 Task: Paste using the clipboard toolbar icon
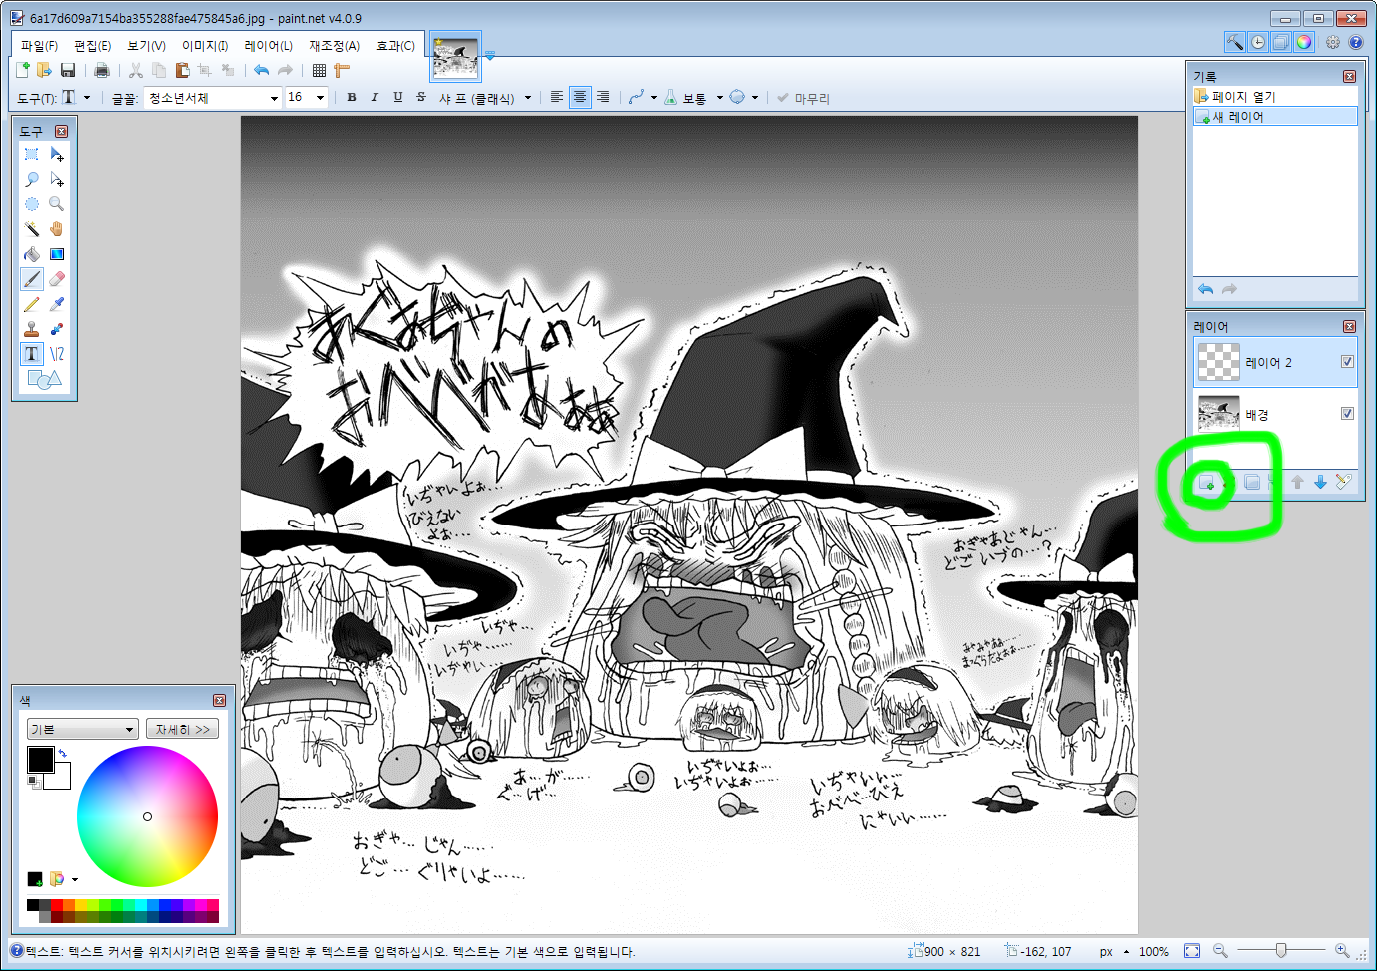point(182,70)
